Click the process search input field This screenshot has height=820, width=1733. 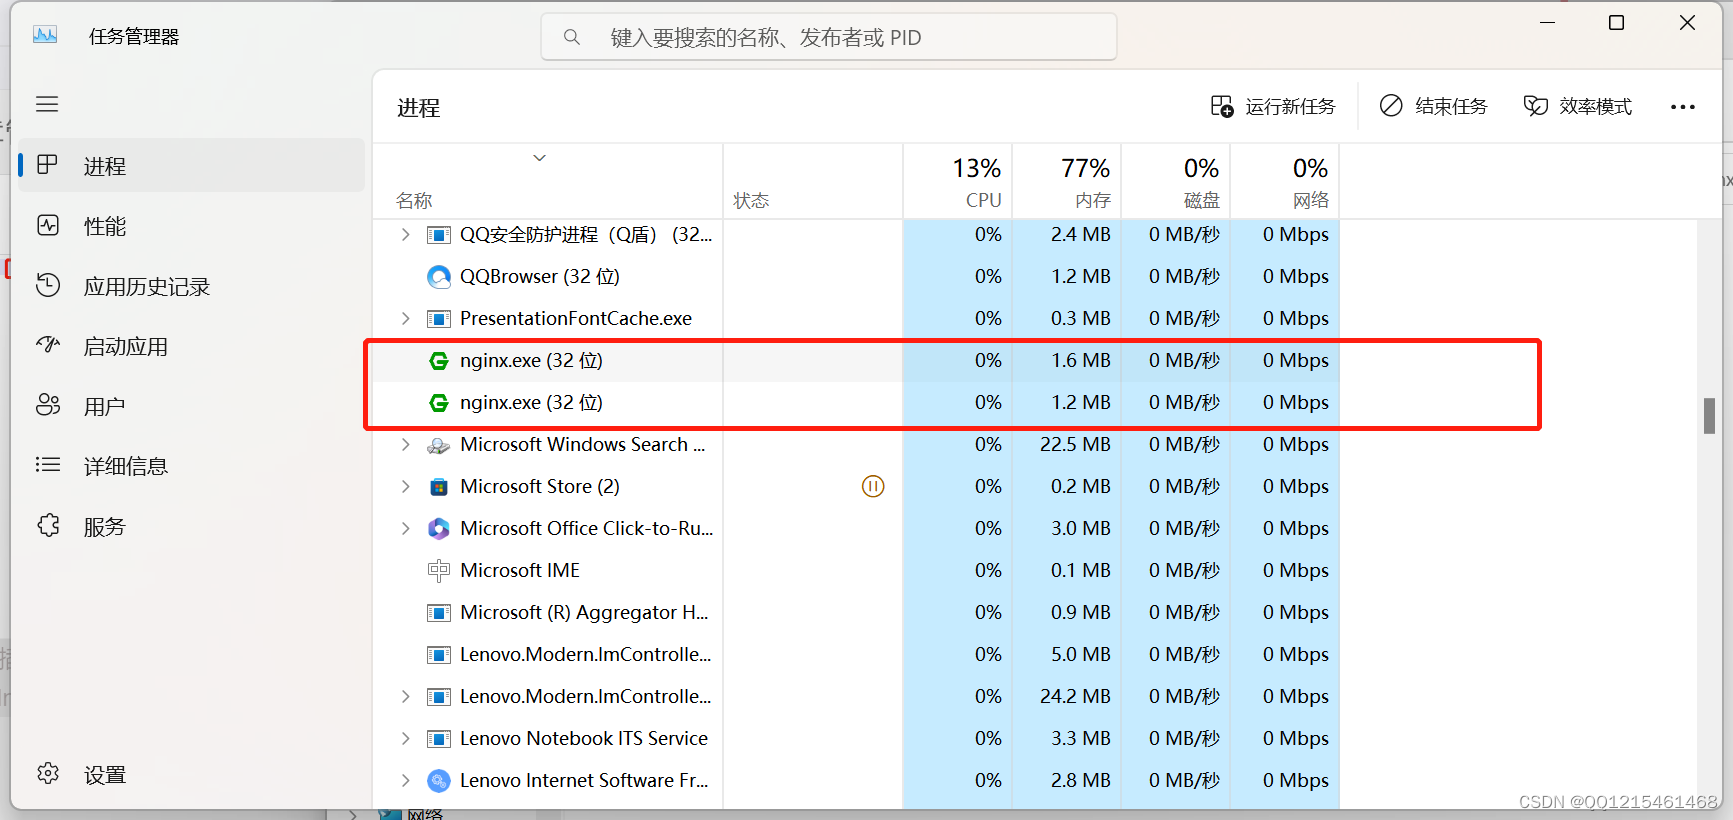point(829,37)
